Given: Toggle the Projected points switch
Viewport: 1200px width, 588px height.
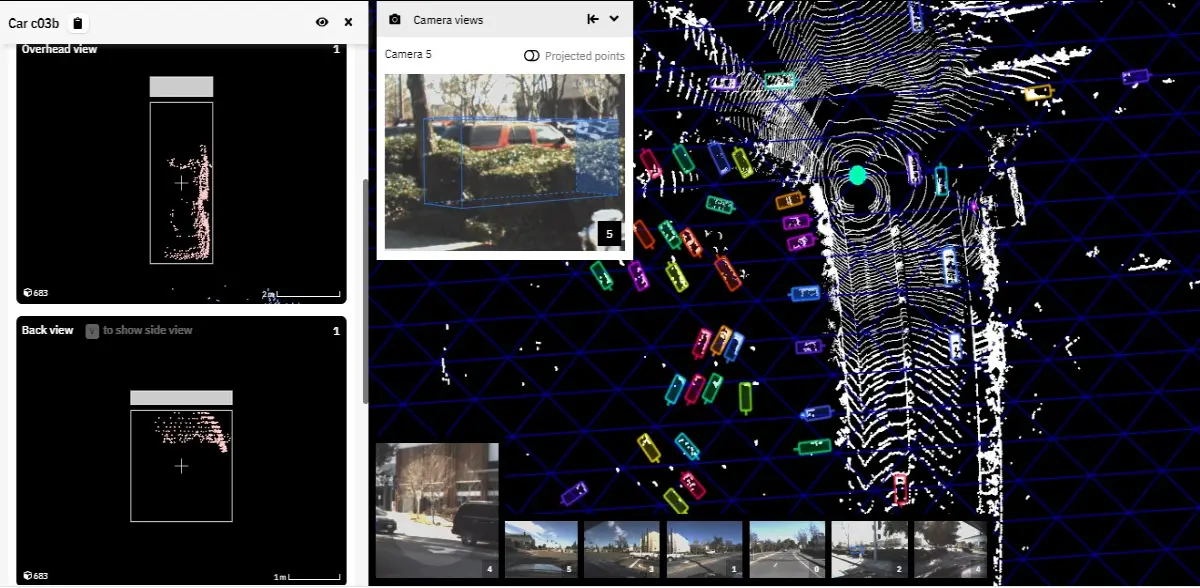Looking at the screenshot, I should pos(532,56).
